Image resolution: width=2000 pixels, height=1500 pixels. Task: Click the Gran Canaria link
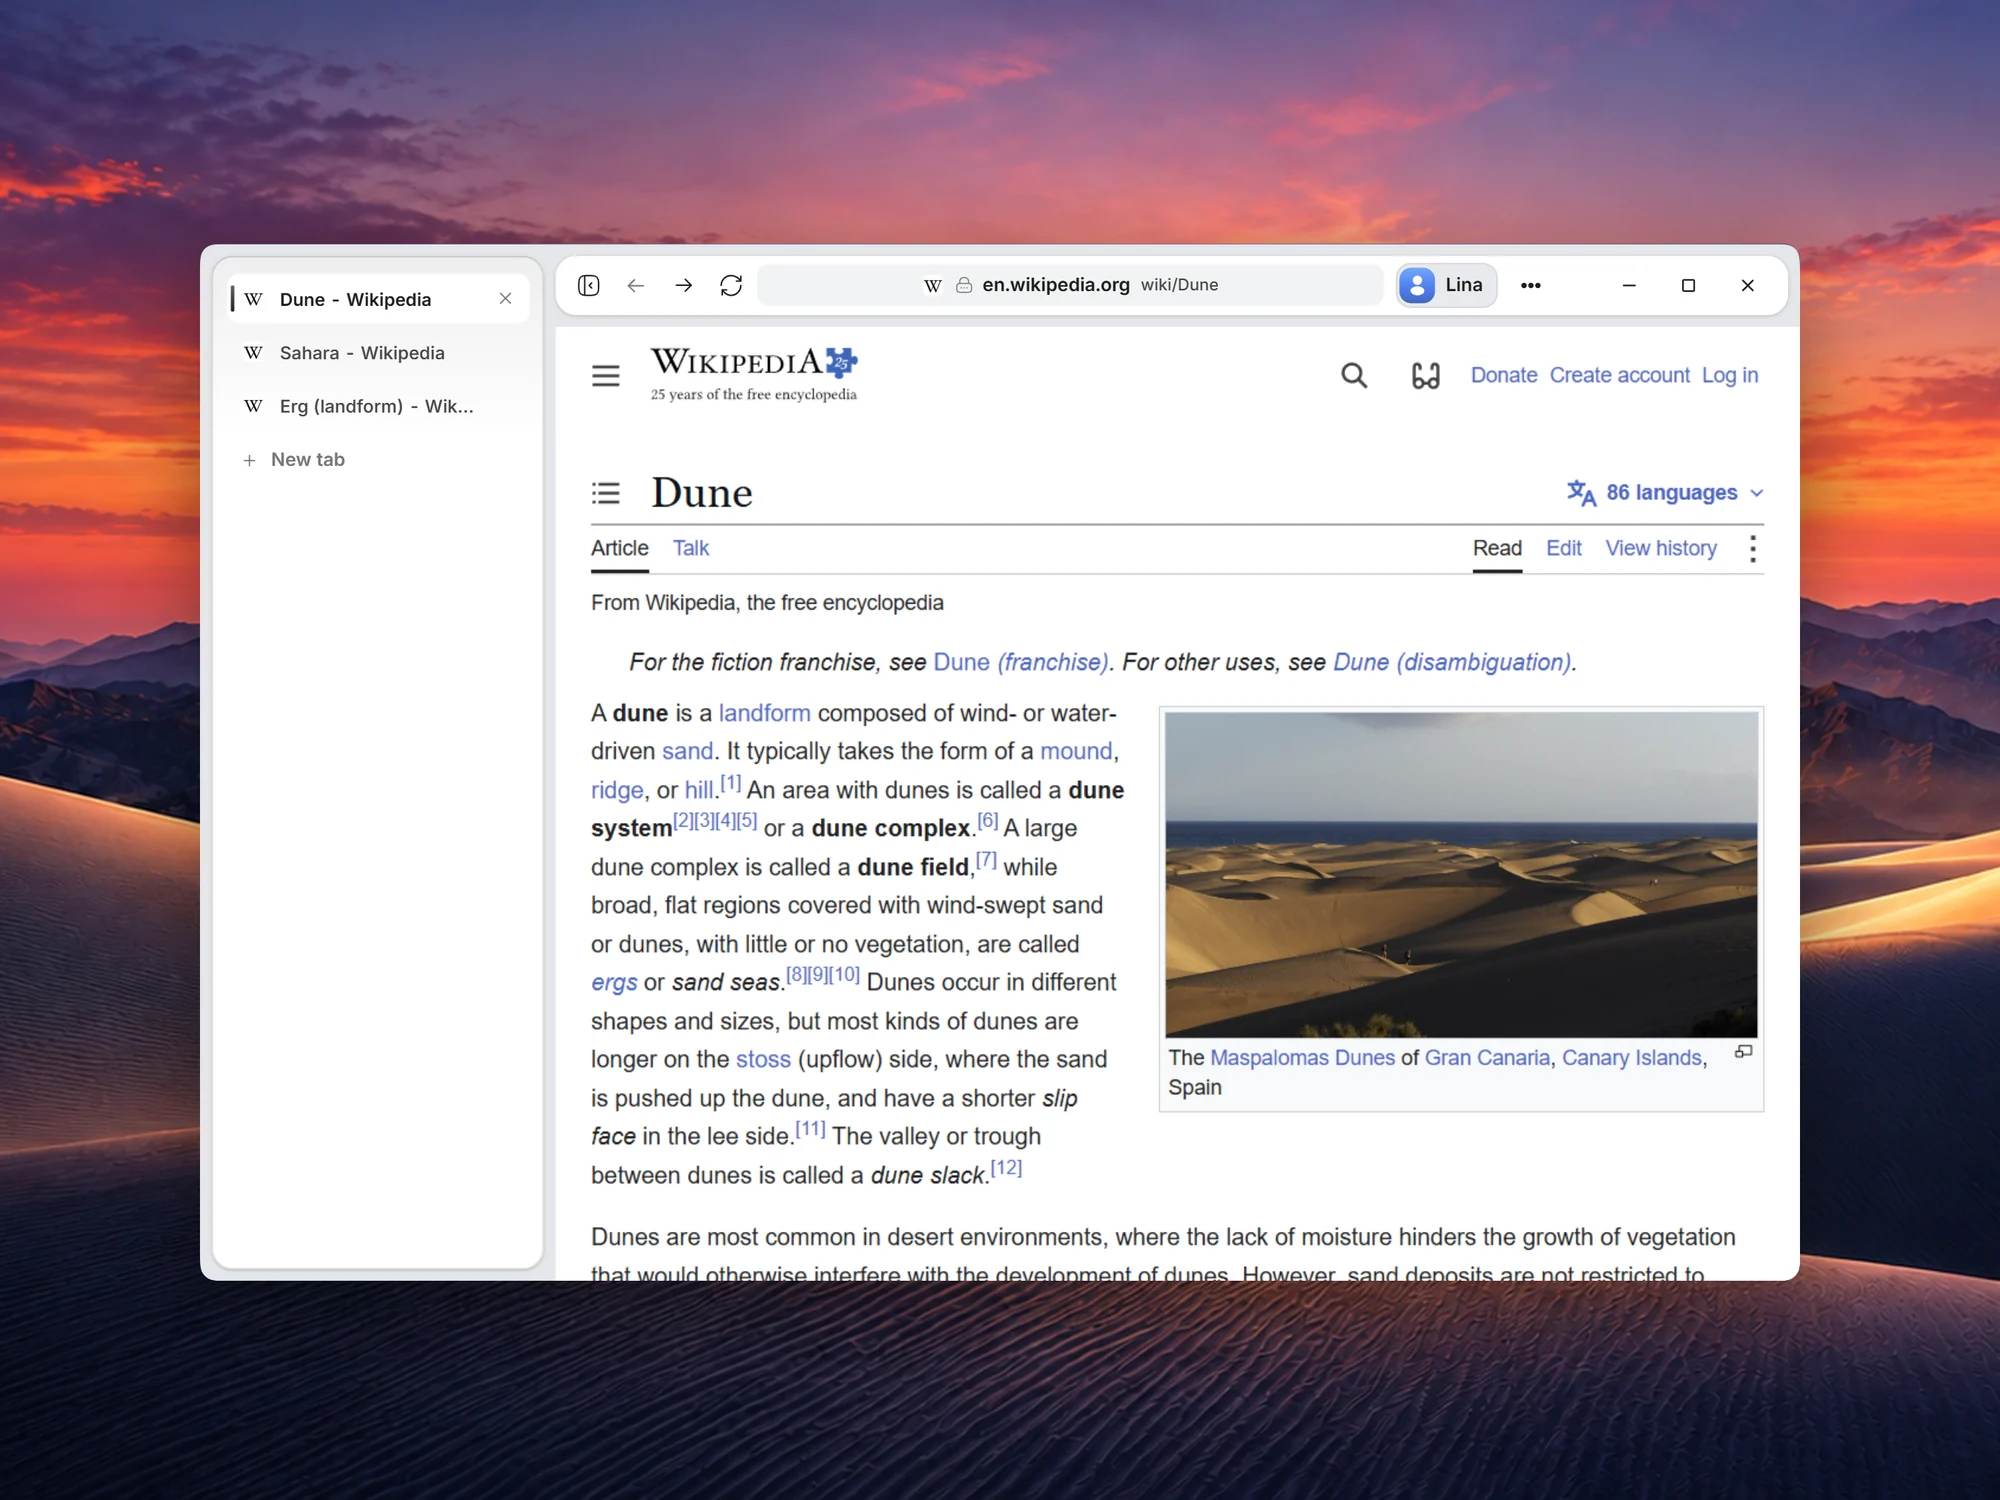click(x=1487, y=1058)
